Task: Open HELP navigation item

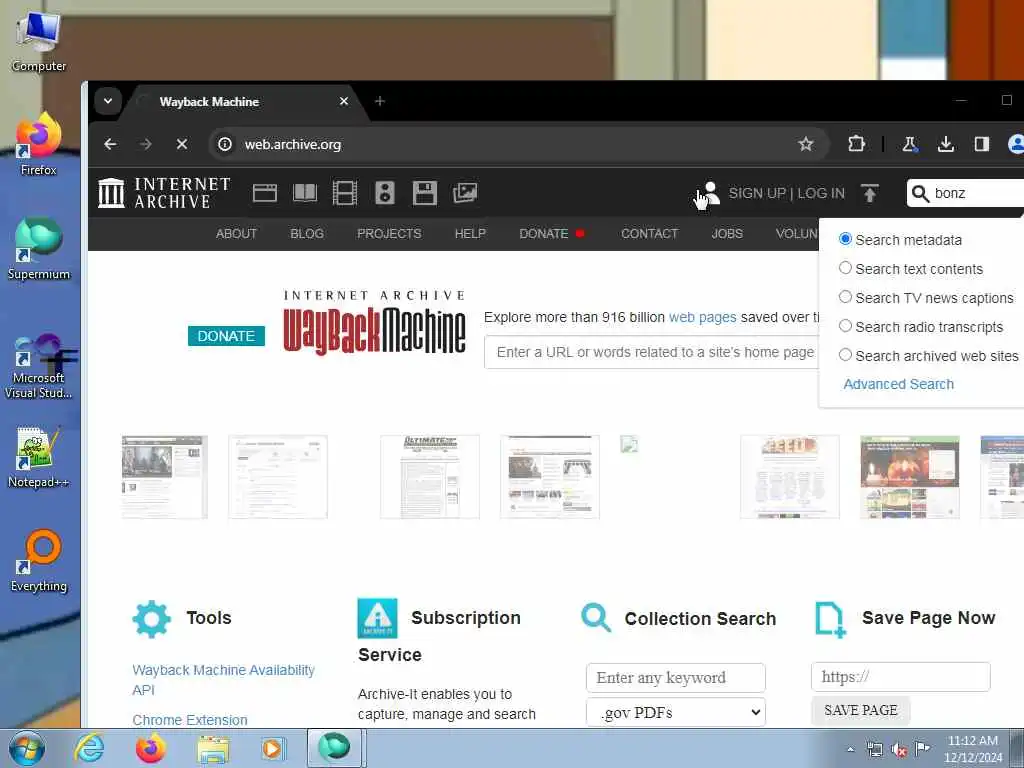Action: click(470, 233)
